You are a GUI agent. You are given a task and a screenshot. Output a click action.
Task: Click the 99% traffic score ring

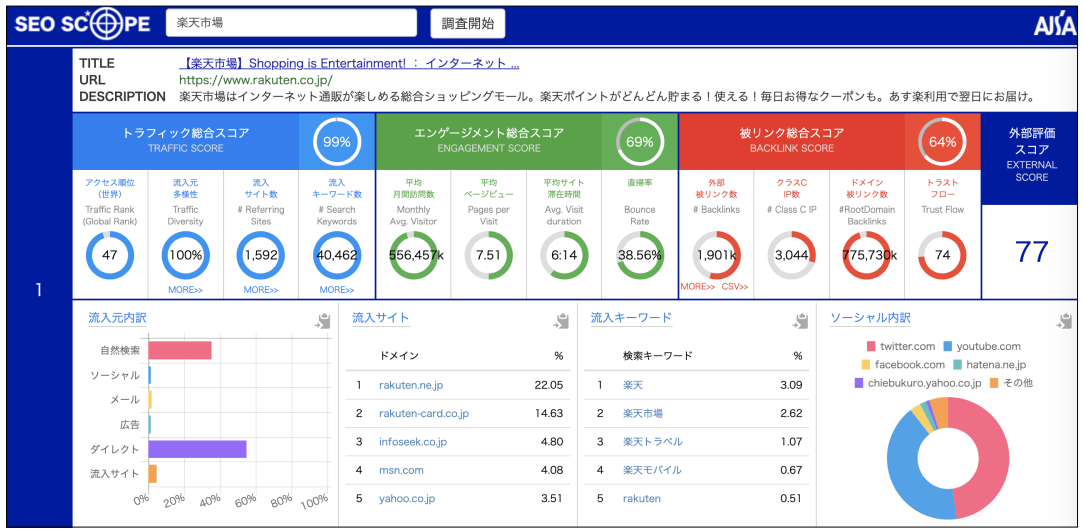(x=337, y=142)
